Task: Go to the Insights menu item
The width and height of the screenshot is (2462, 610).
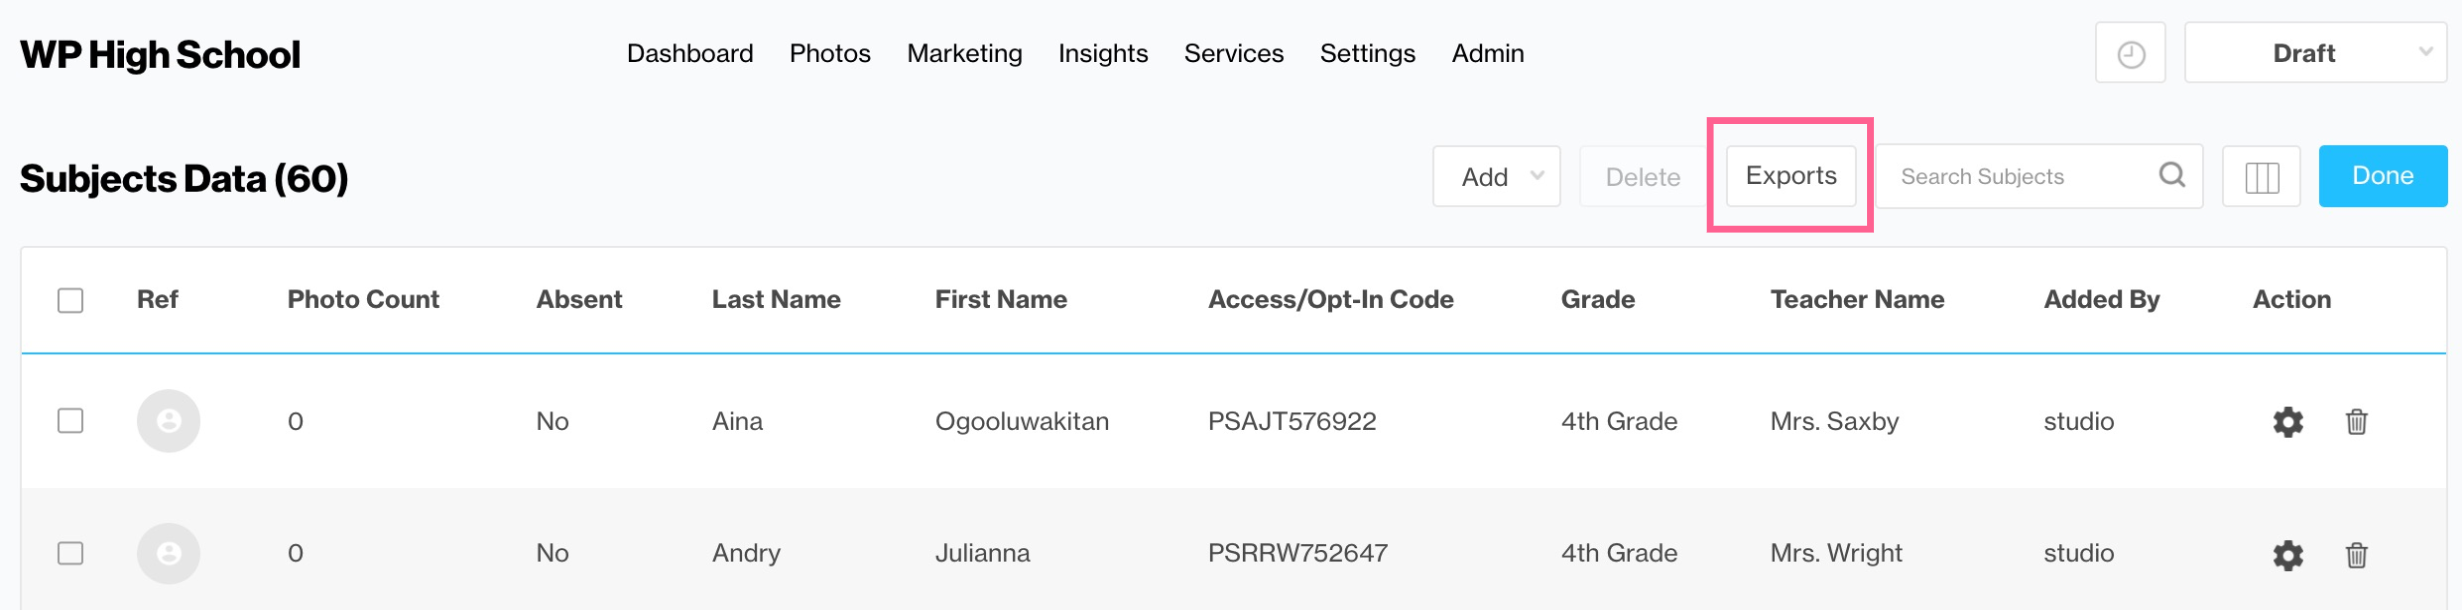Action: (x=1102, y=53)
